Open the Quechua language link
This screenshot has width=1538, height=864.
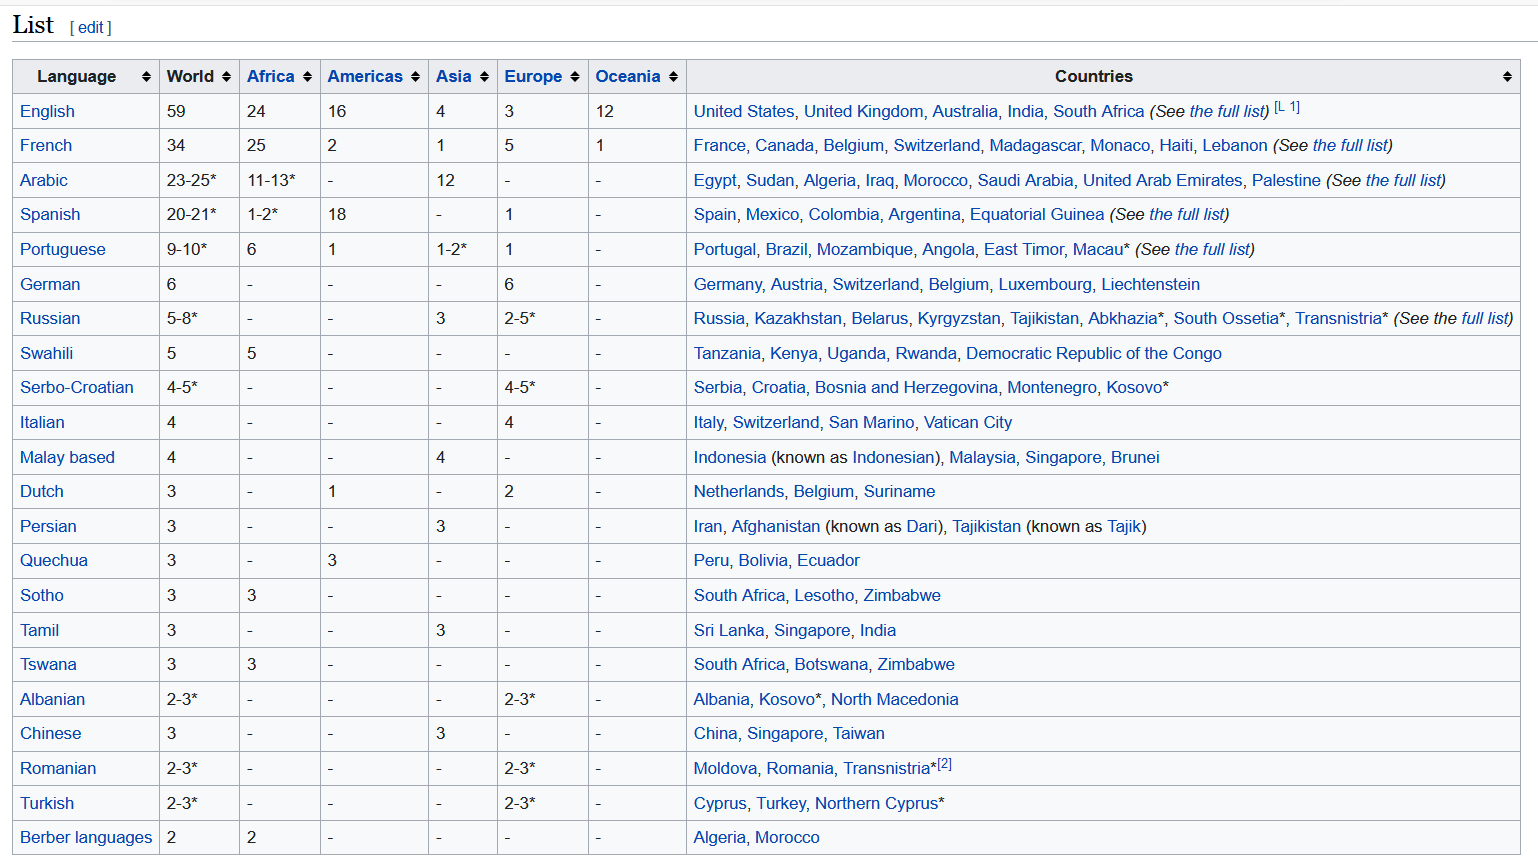click(54, 560)
